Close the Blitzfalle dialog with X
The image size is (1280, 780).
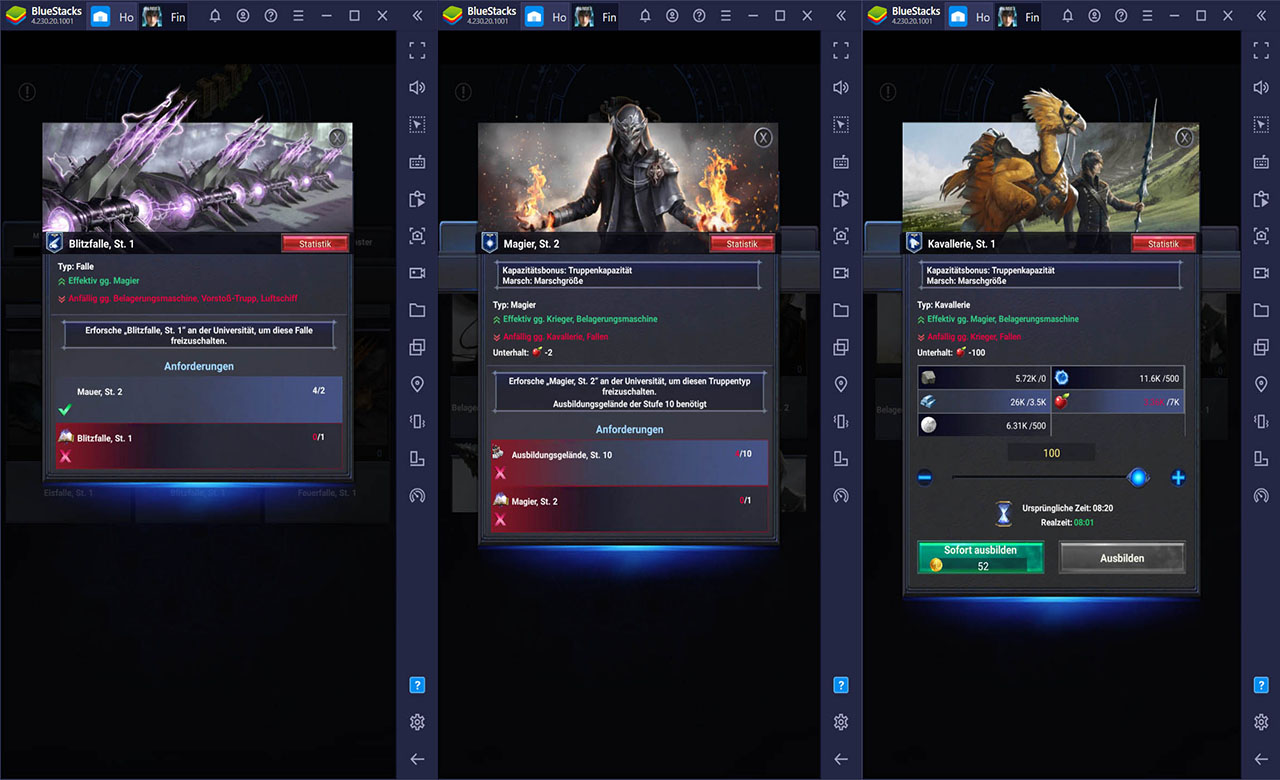[x=339, y=138]
